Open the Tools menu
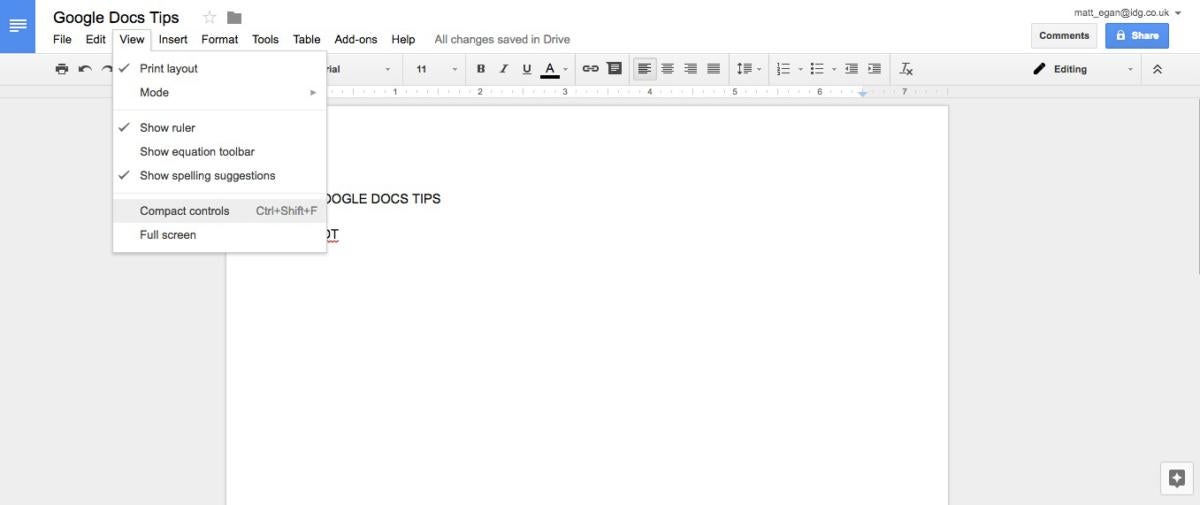Image resolution: width=1200 pixels, height=505 pixels. (x=265, y=39)
